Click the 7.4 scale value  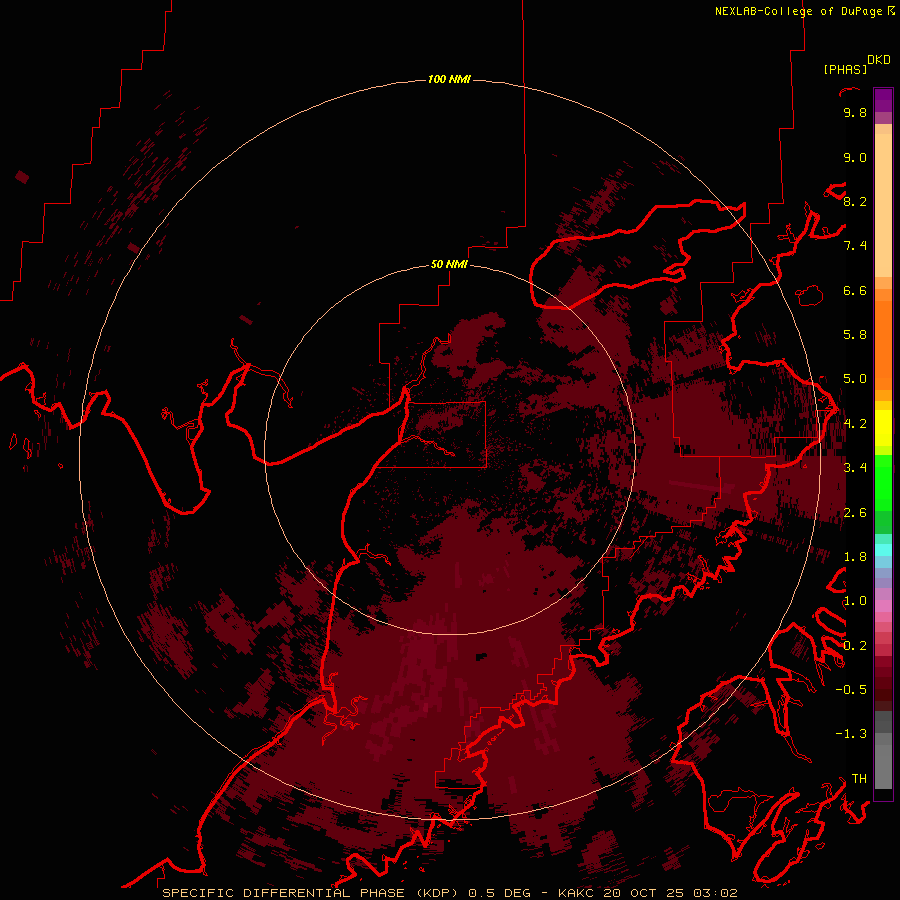855,246
